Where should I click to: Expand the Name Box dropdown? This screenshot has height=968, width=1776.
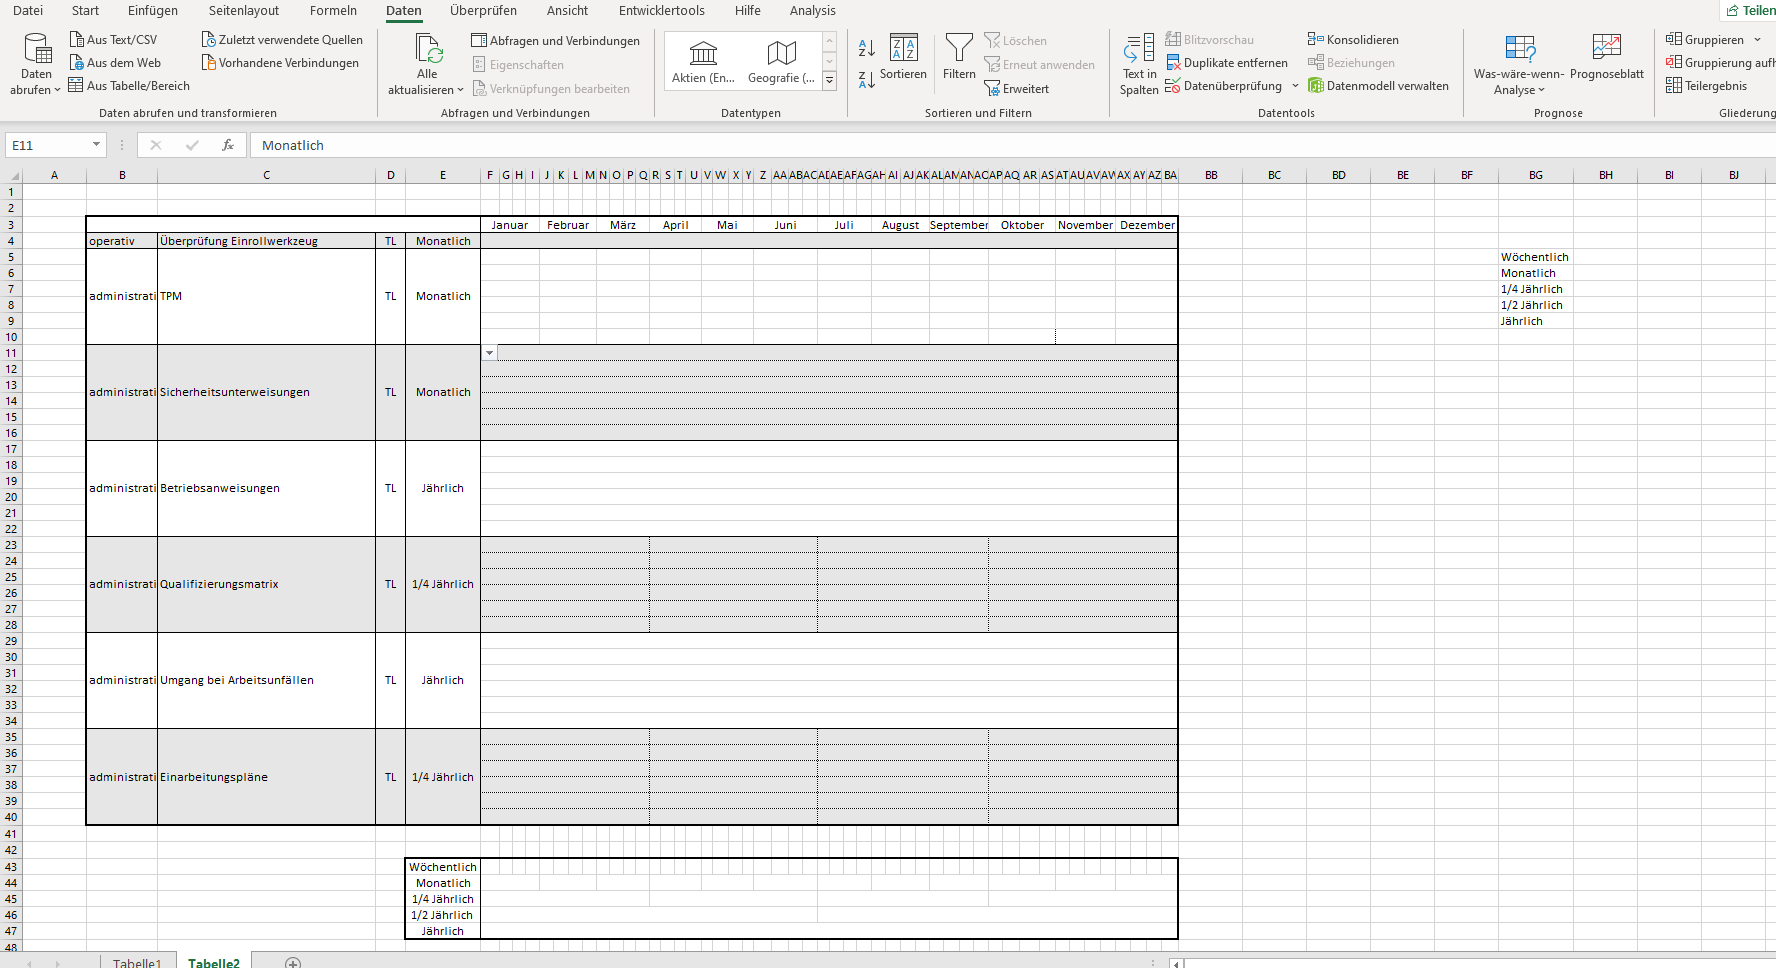[x=96, y=145]
